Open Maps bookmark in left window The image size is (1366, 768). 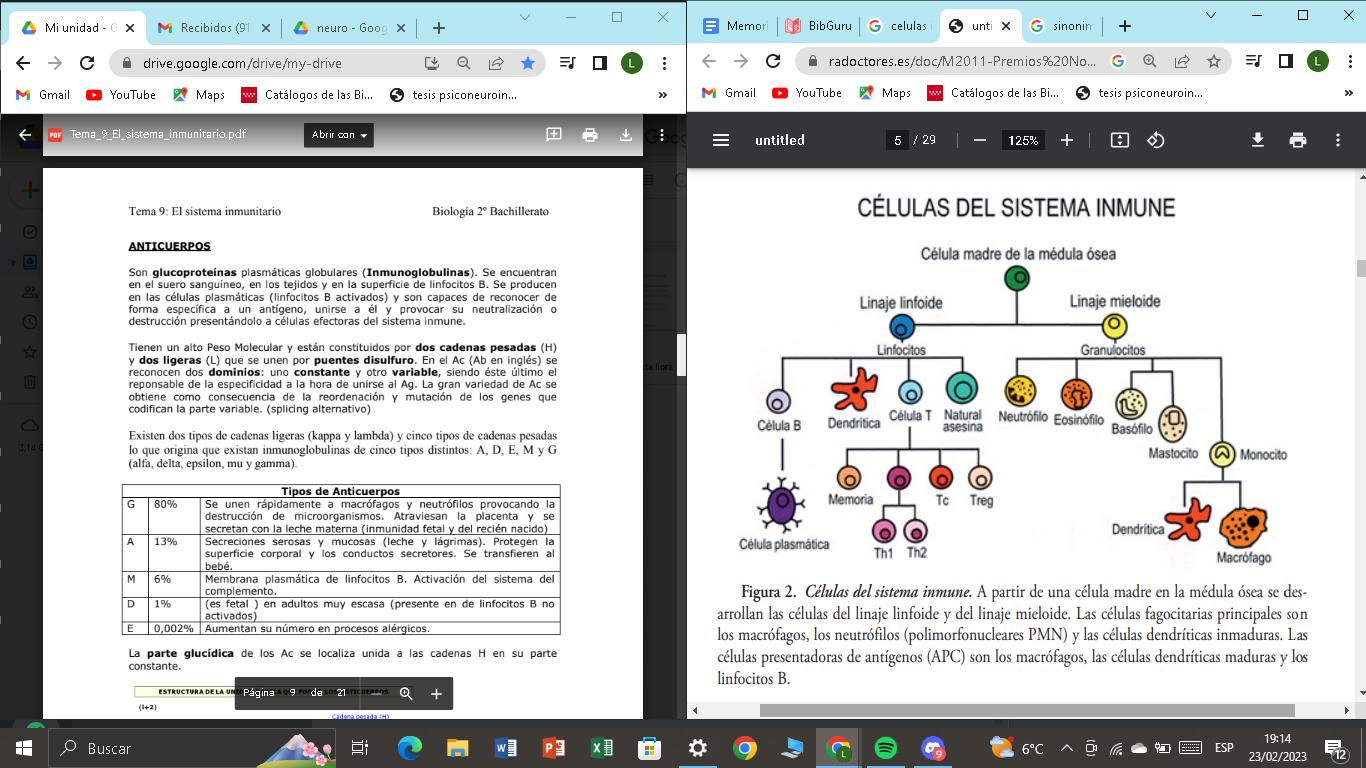pos(199,95)
